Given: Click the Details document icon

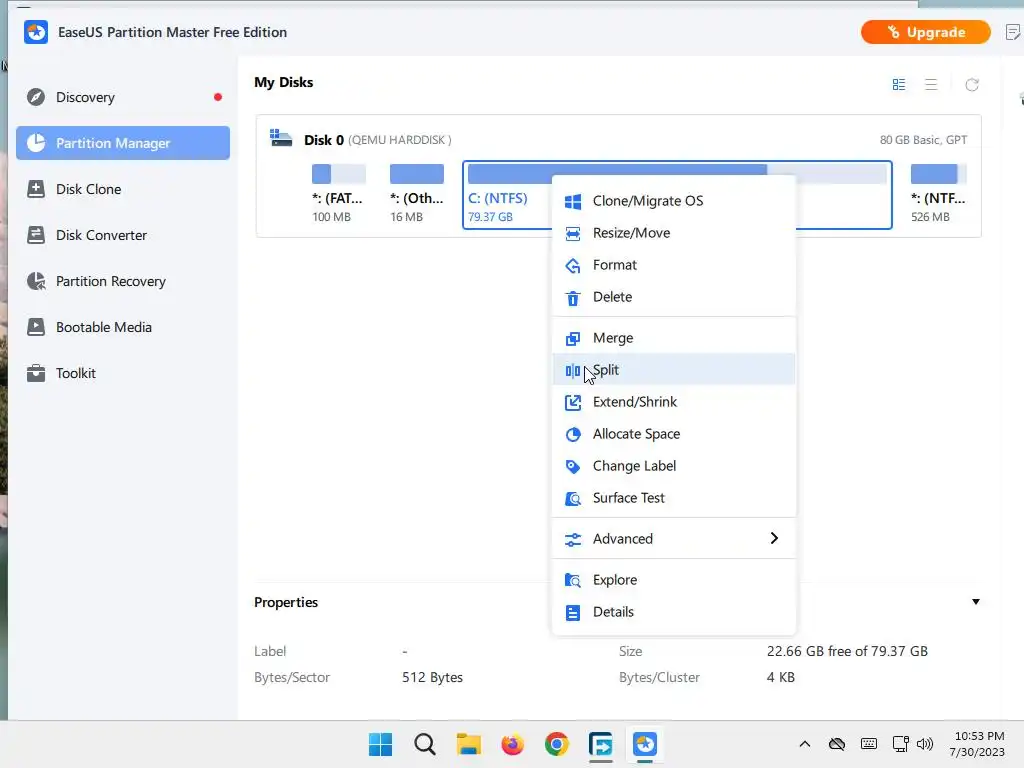Looking at the screenshot, I should click(x=573, y=613).
